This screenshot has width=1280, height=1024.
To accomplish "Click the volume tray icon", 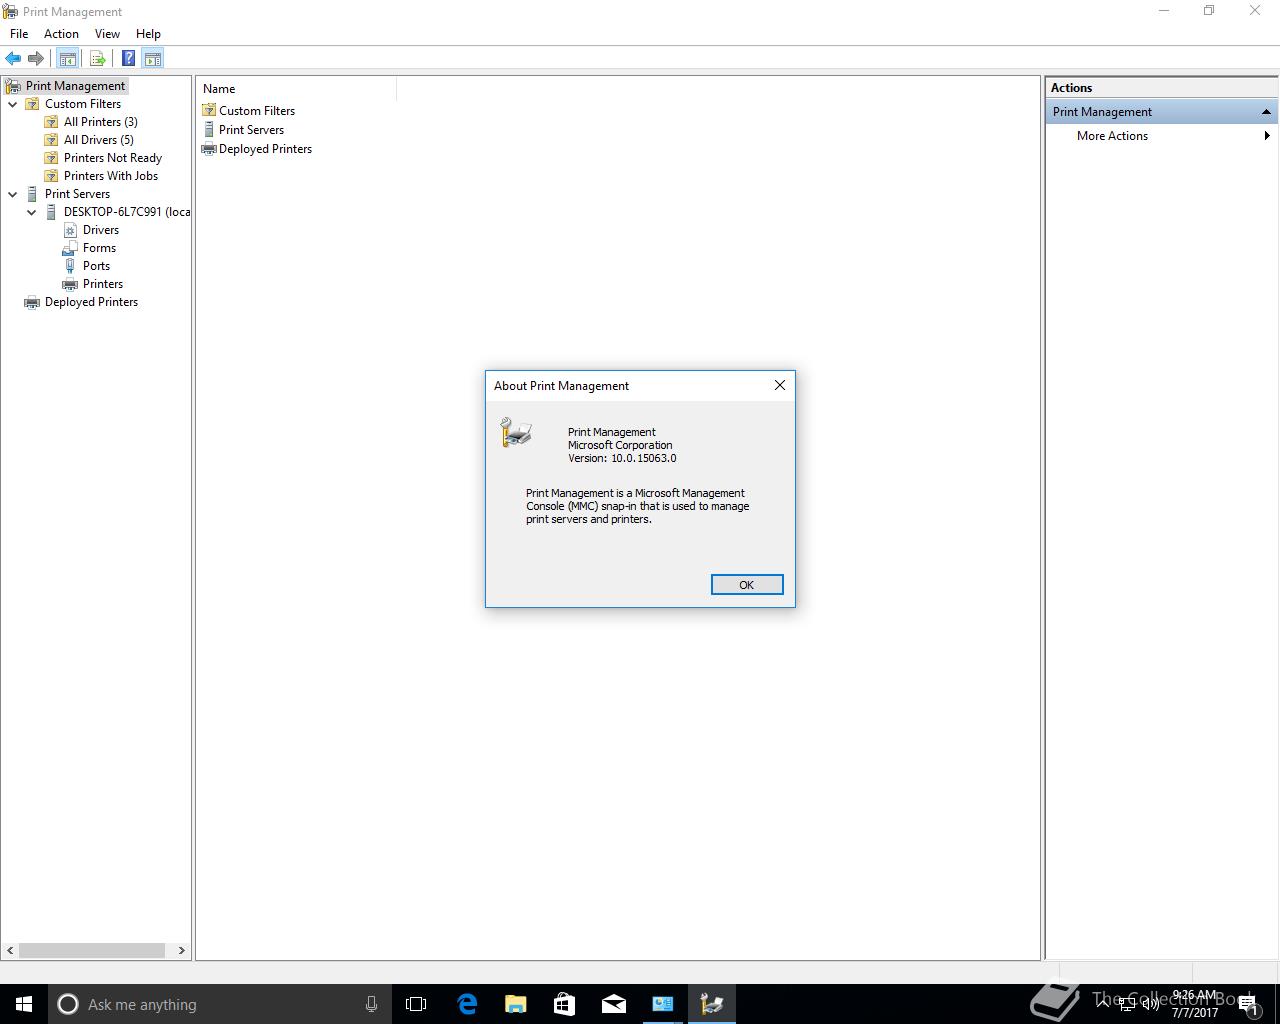I will click(x=1151, y=1004).
